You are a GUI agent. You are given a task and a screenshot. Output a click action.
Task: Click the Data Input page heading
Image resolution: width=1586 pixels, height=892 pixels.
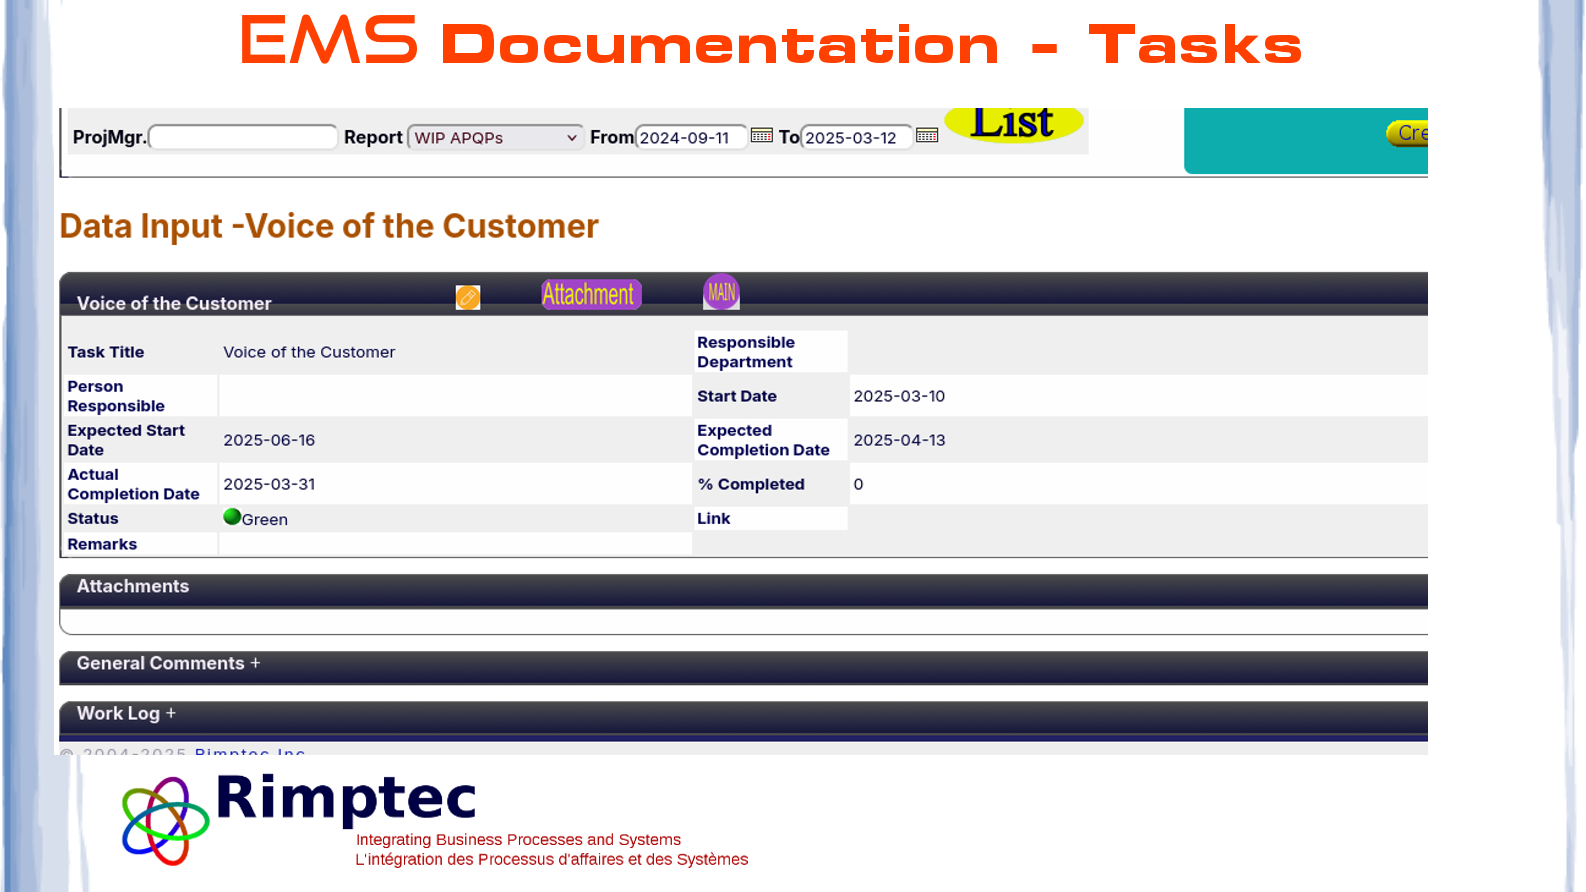tap(329, 226)
